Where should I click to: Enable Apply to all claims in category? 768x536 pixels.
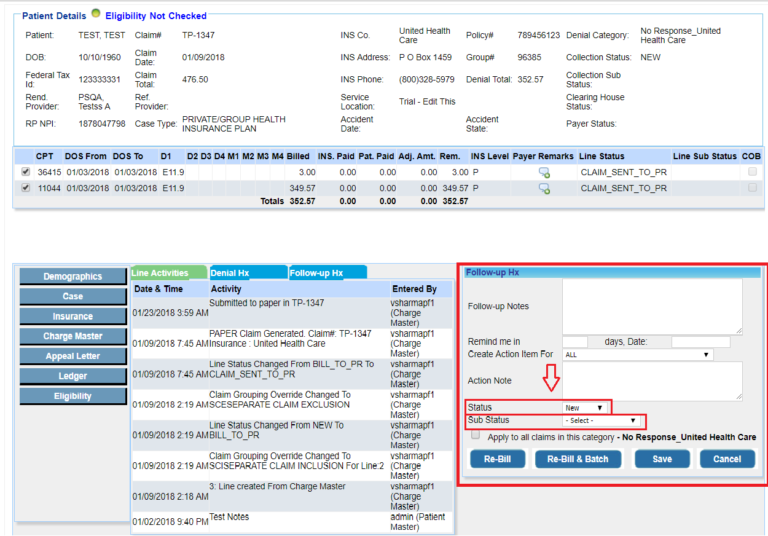pos(475,435)
